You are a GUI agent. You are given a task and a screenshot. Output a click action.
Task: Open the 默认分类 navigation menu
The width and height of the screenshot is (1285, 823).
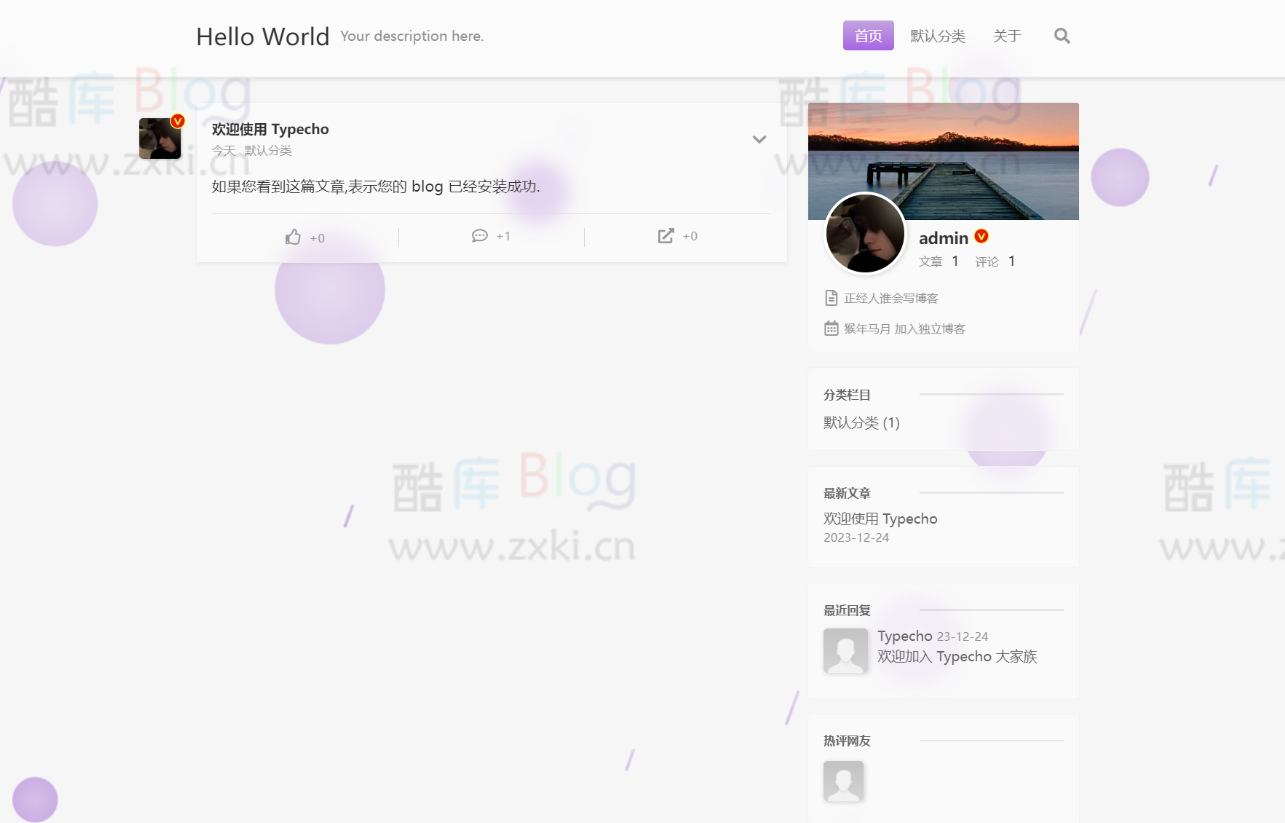pyautogui.click(x=937, y=35)
